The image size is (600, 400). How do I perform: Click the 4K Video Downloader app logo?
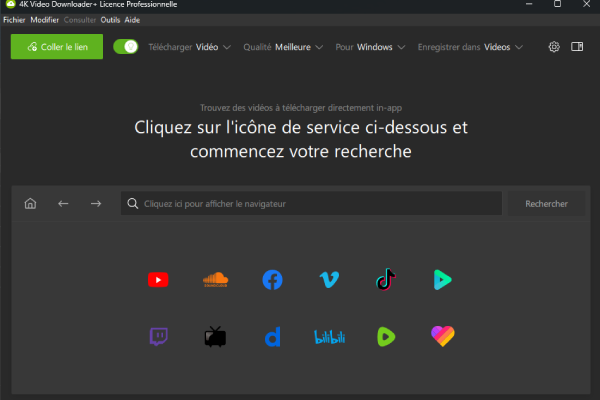[10, 4]
